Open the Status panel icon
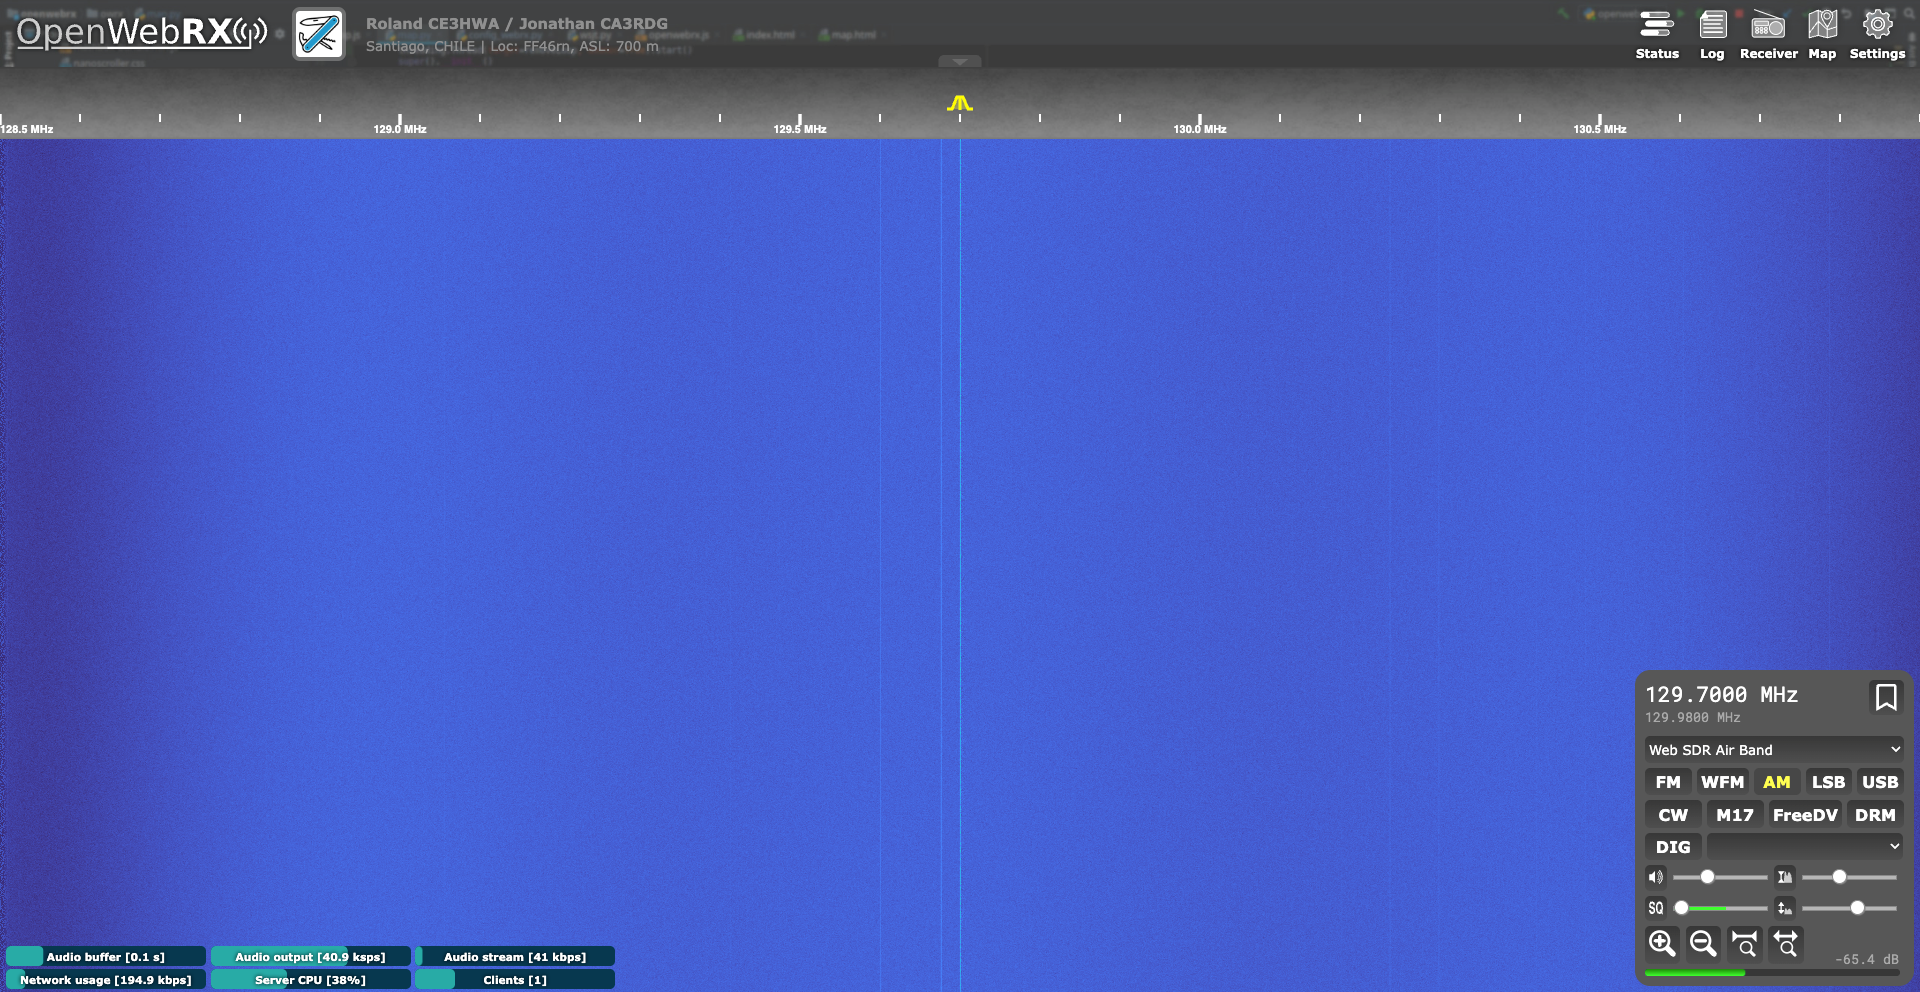Image resolution: width=1920 pixels, height=992 pixels. [1656, 34]
